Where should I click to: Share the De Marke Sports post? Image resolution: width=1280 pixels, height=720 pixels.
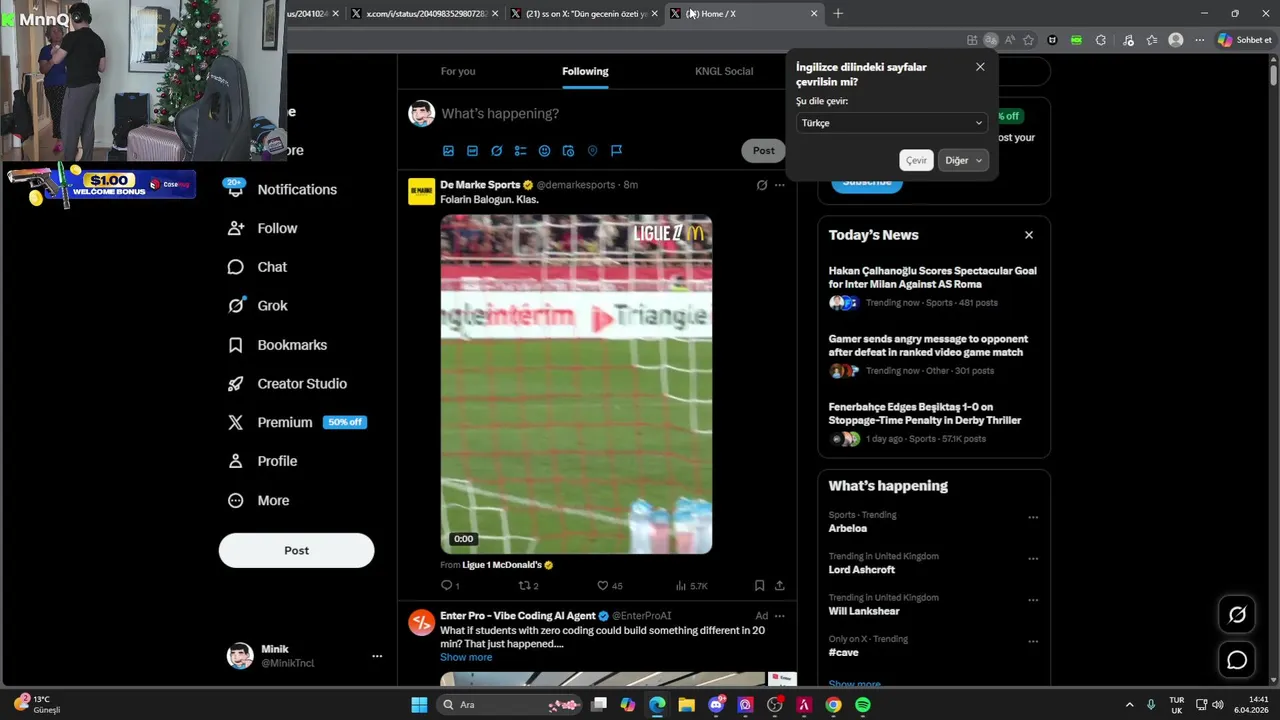(x=779, y=586)
